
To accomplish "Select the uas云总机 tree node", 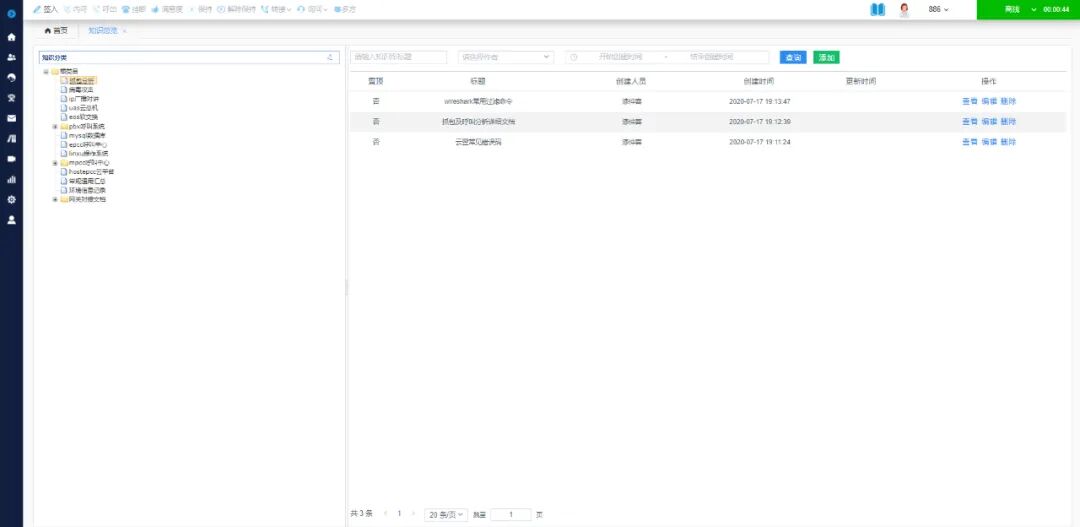I will (83, 108).
